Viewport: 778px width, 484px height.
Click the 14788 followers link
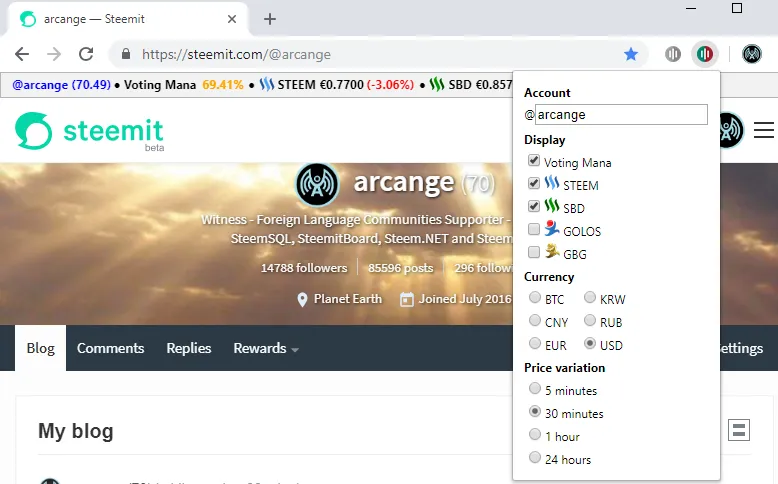point(304,268)
